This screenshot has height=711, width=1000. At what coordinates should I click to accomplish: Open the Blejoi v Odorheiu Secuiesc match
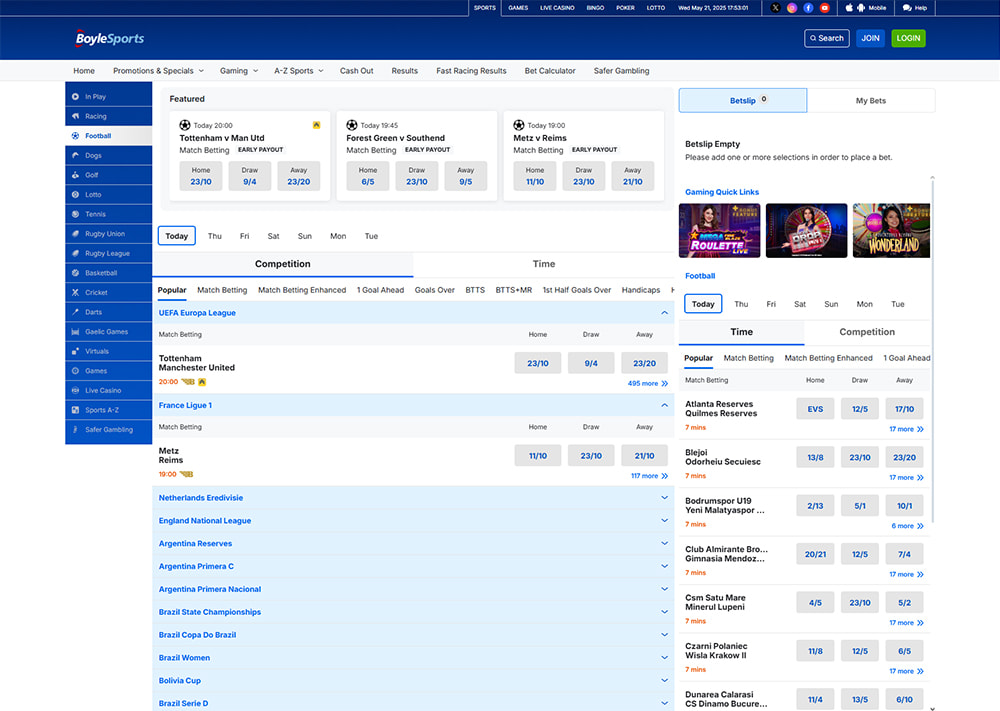click(723, 457)
